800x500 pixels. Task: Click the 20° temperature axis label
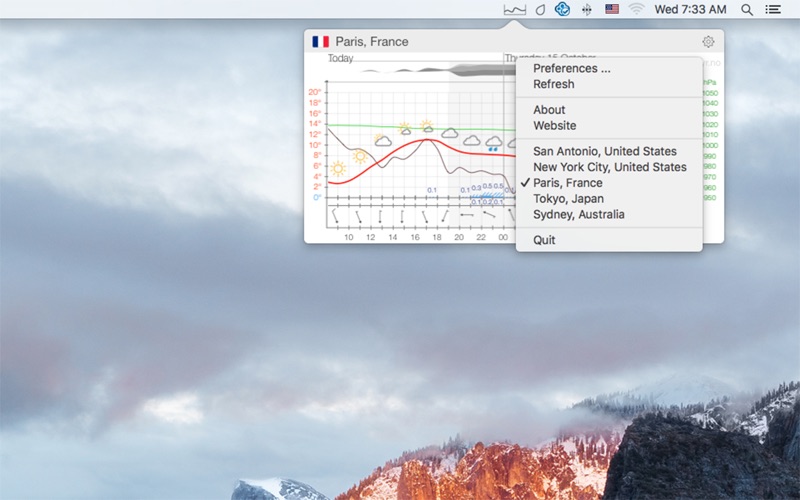tap(315, 92)
